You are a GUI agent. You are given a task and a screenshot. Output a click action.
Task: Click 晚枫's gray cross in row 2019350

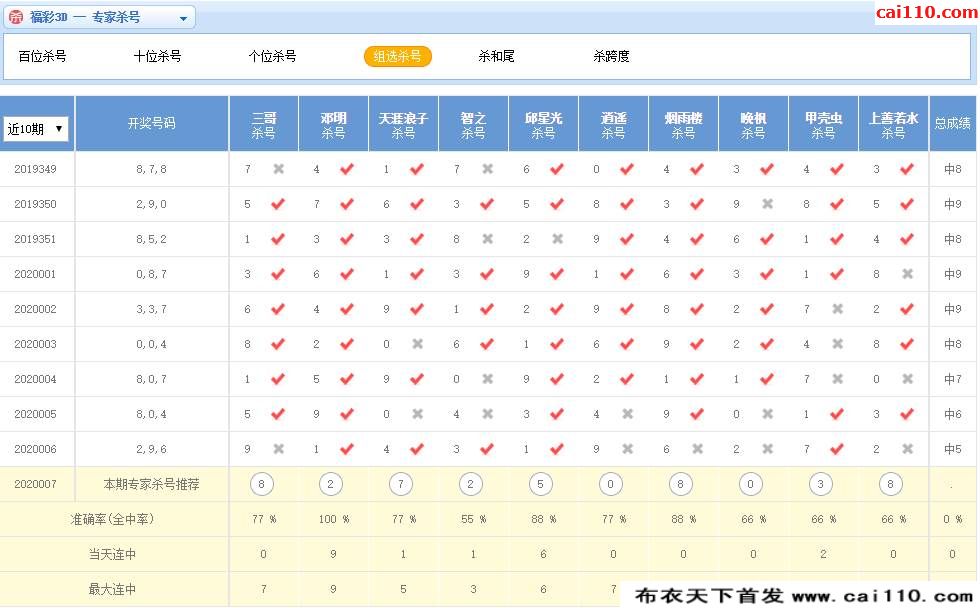768,204
